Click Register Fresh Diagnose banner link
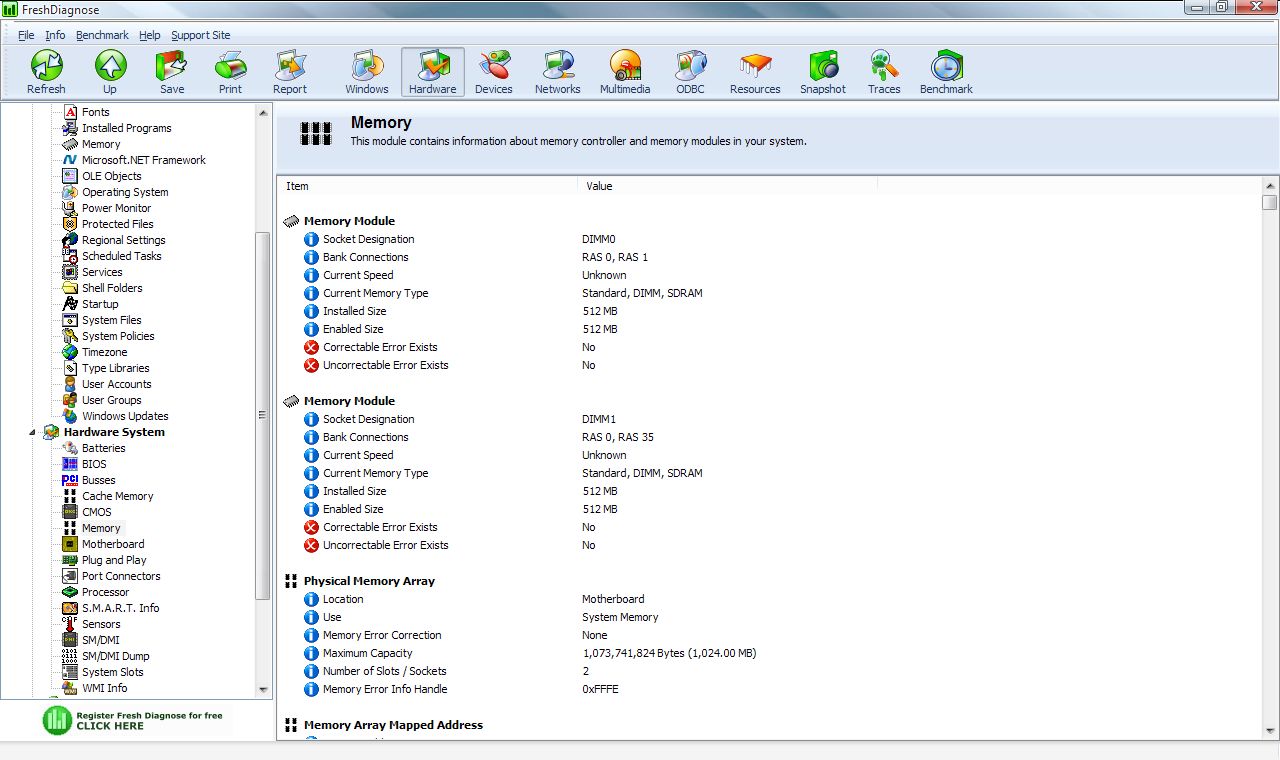1280x760 pixels. pos(136,720)
